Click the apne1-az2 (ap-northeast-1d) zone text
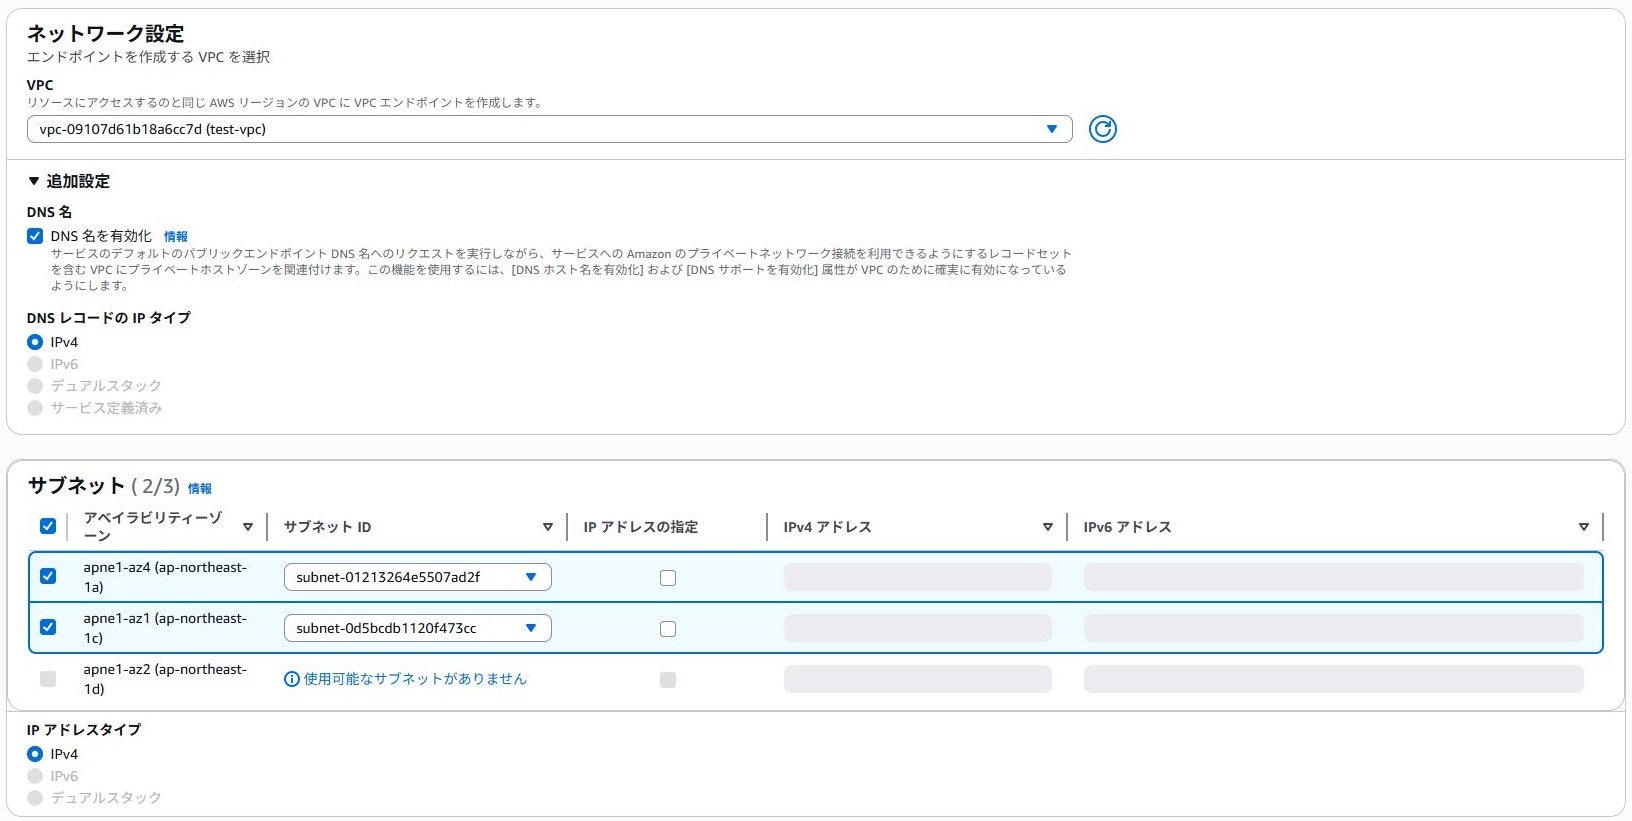Image resolution: width=1632 pixels, height=821 pixels. pyautogui.click(x=165, y=679)
